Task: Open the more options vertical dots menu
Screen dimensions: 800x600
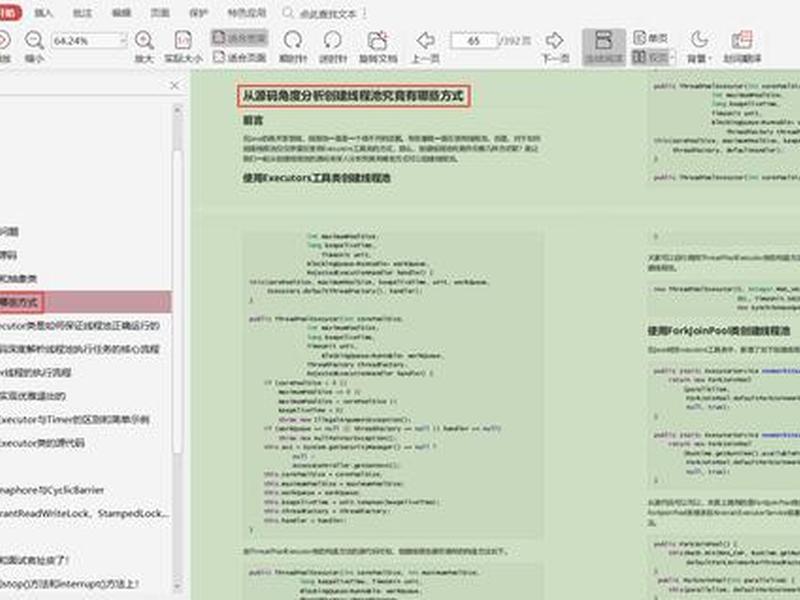Action: coord(365,13)
